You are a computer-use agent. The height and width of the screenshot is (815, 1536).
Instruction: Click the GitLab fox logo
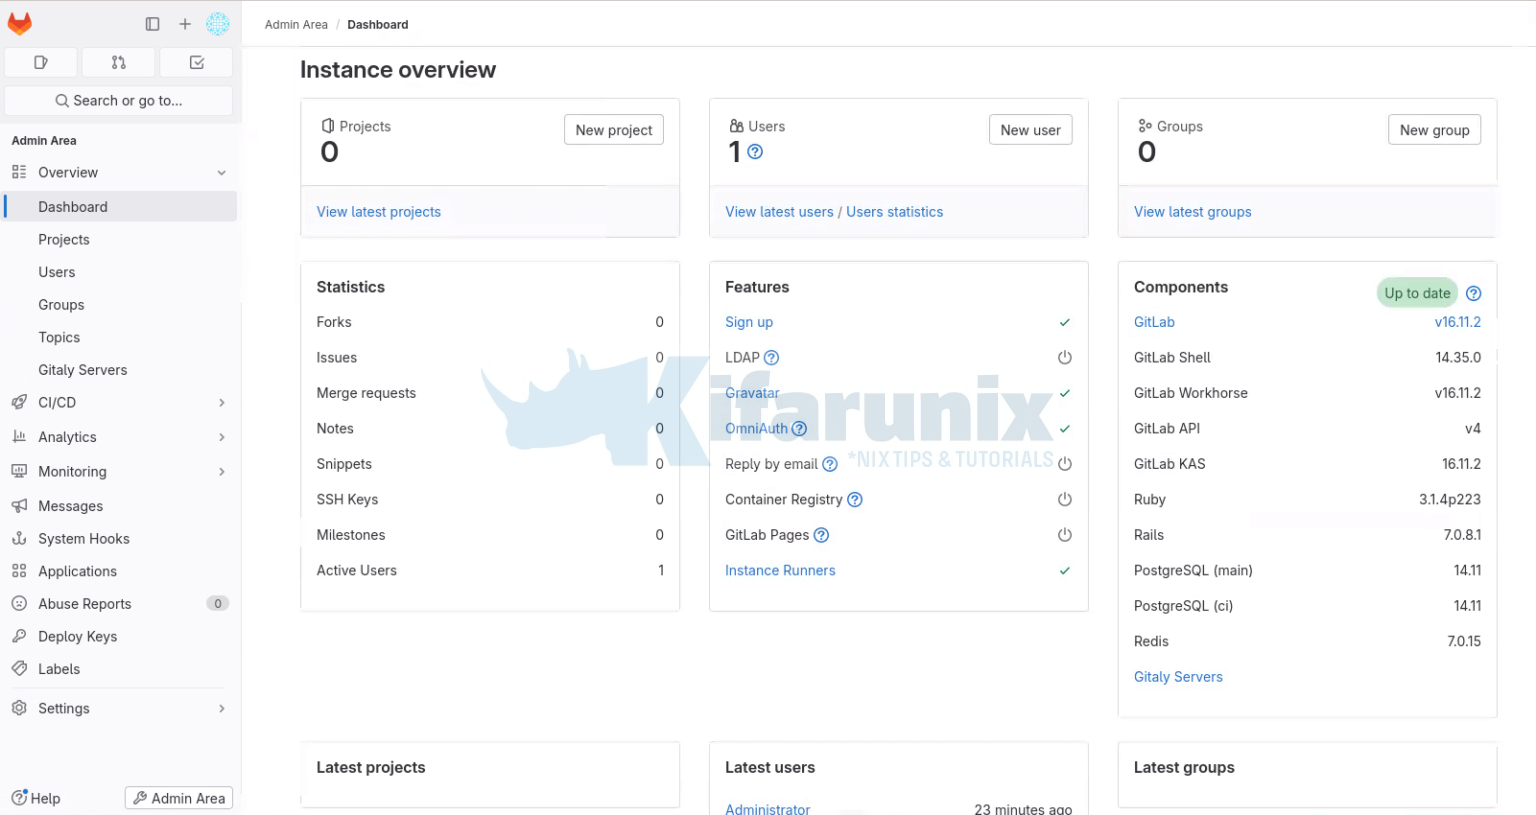point(20,23)
